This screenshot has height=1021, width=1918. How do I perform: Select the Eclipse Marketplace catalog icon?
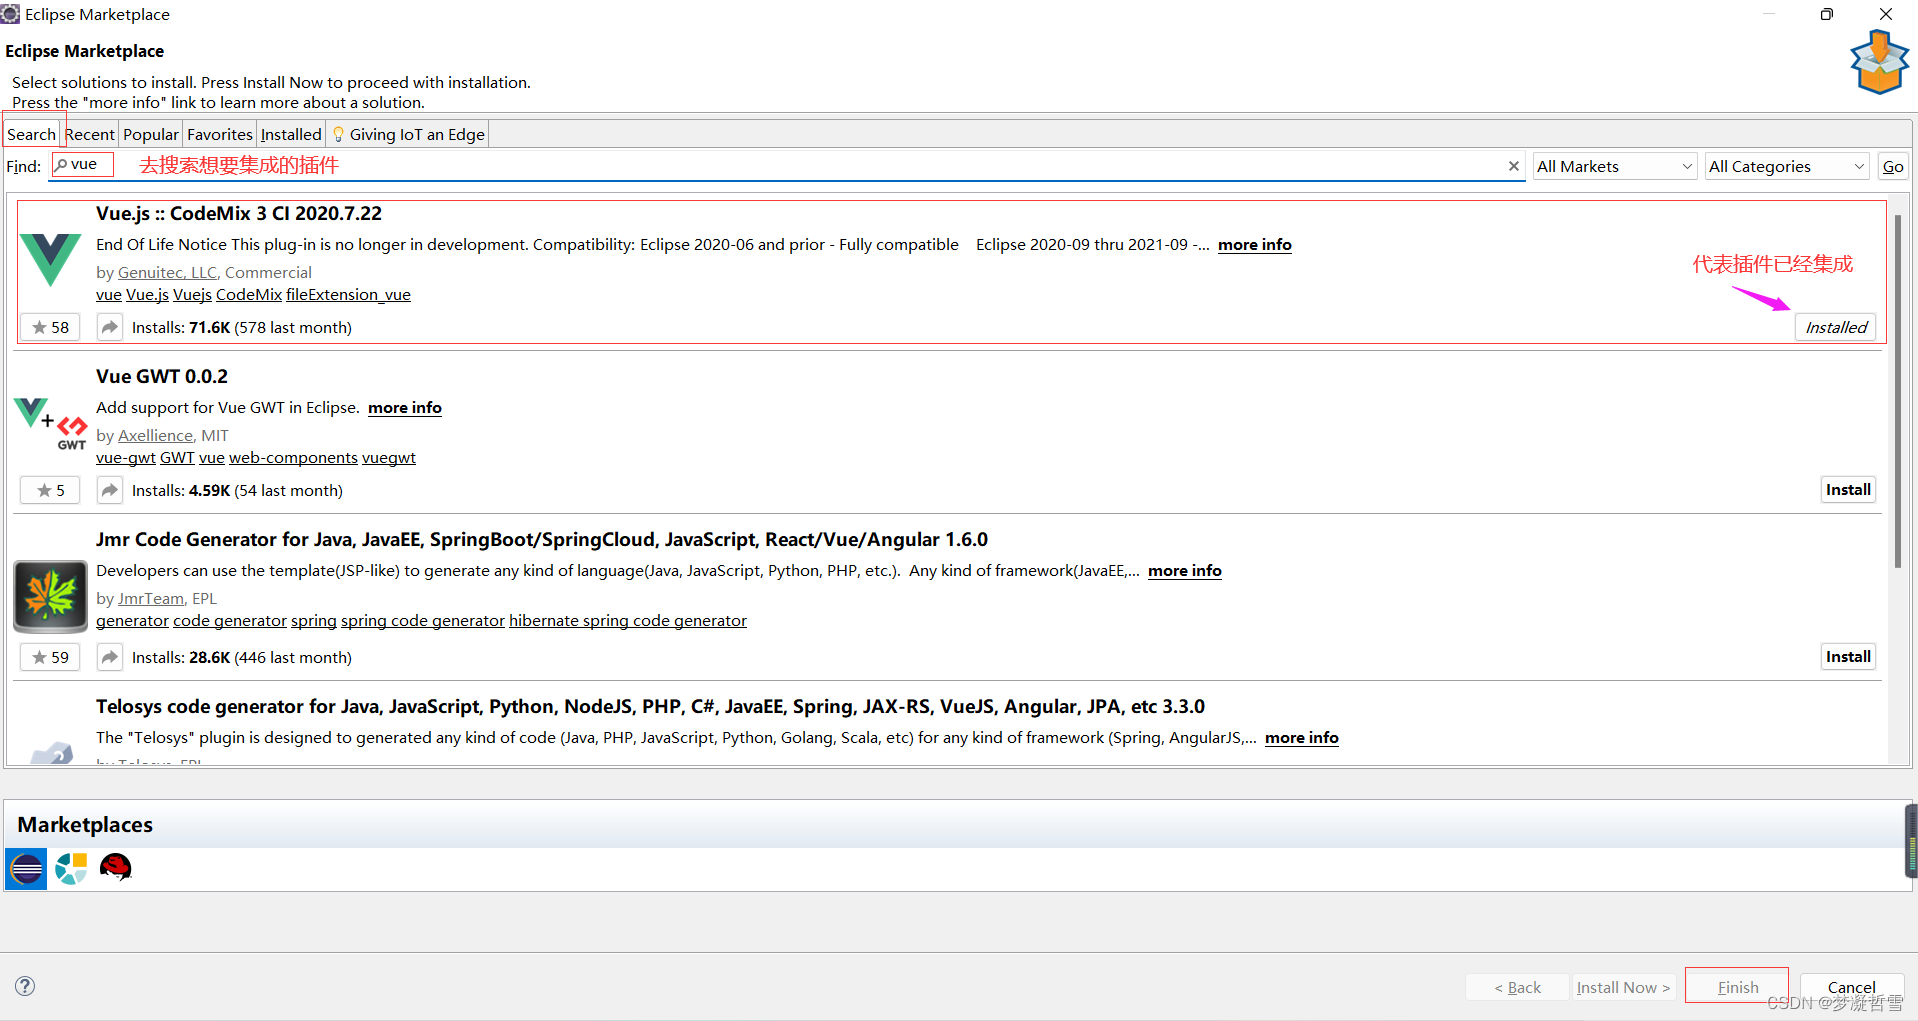click(26, 869)
